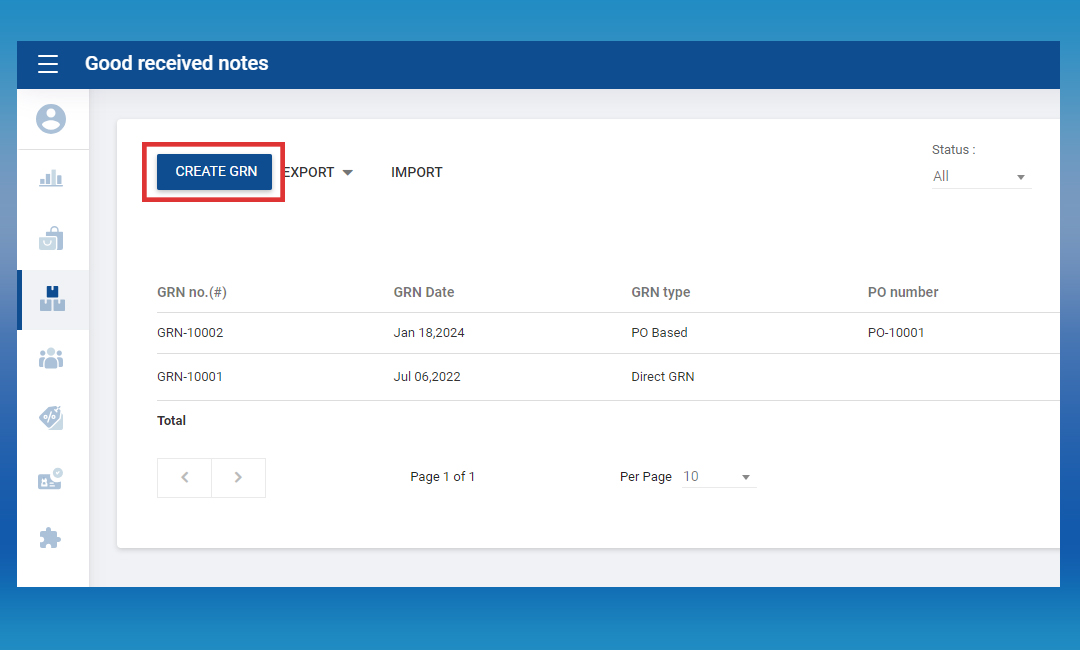Click the PO-10001 purchase order number
Viewport: 1080px width, 650px height.
[896, 333]
